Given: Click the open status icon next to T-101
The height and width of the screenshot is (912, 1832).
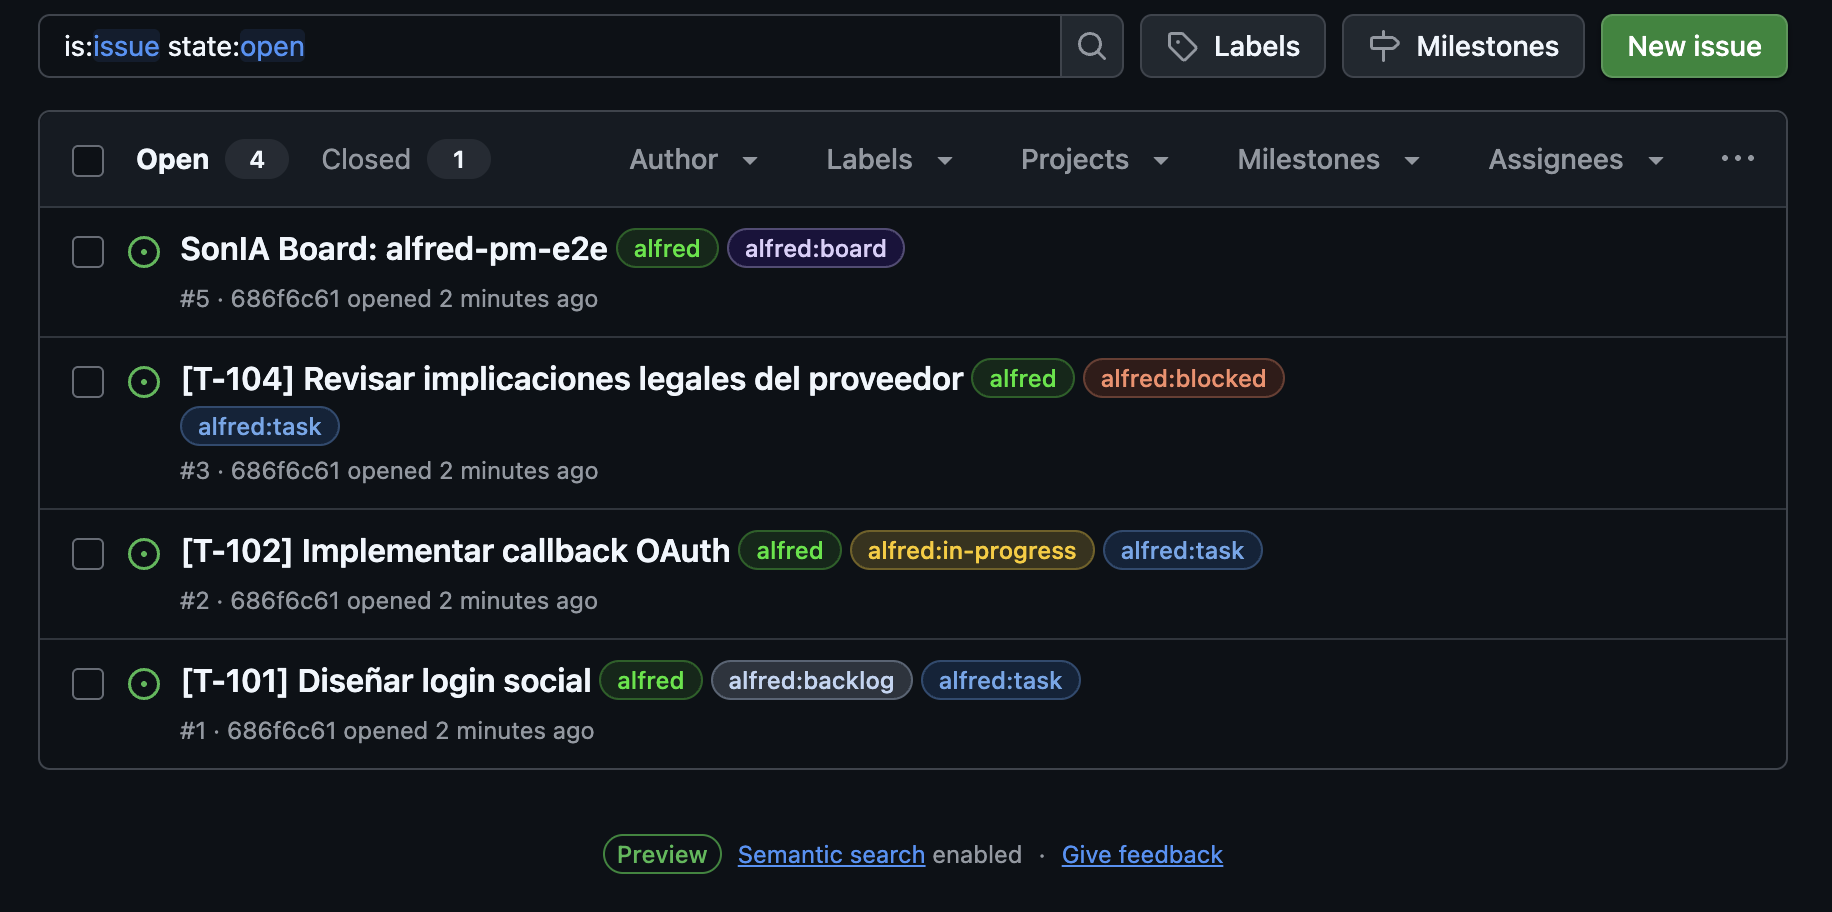Looking at the screenshot, I should click(144, 683).
